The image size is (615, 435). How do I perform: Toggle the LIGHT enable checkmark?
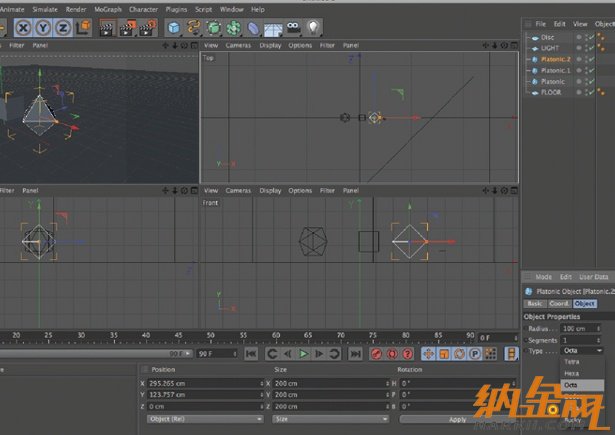591,48
